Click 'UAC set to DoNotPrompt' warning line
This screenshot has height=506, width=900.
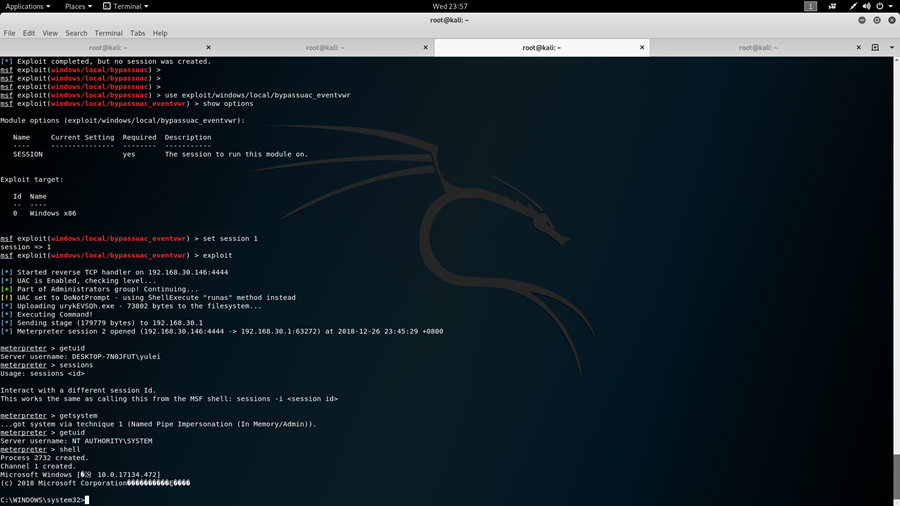[148, 298]
